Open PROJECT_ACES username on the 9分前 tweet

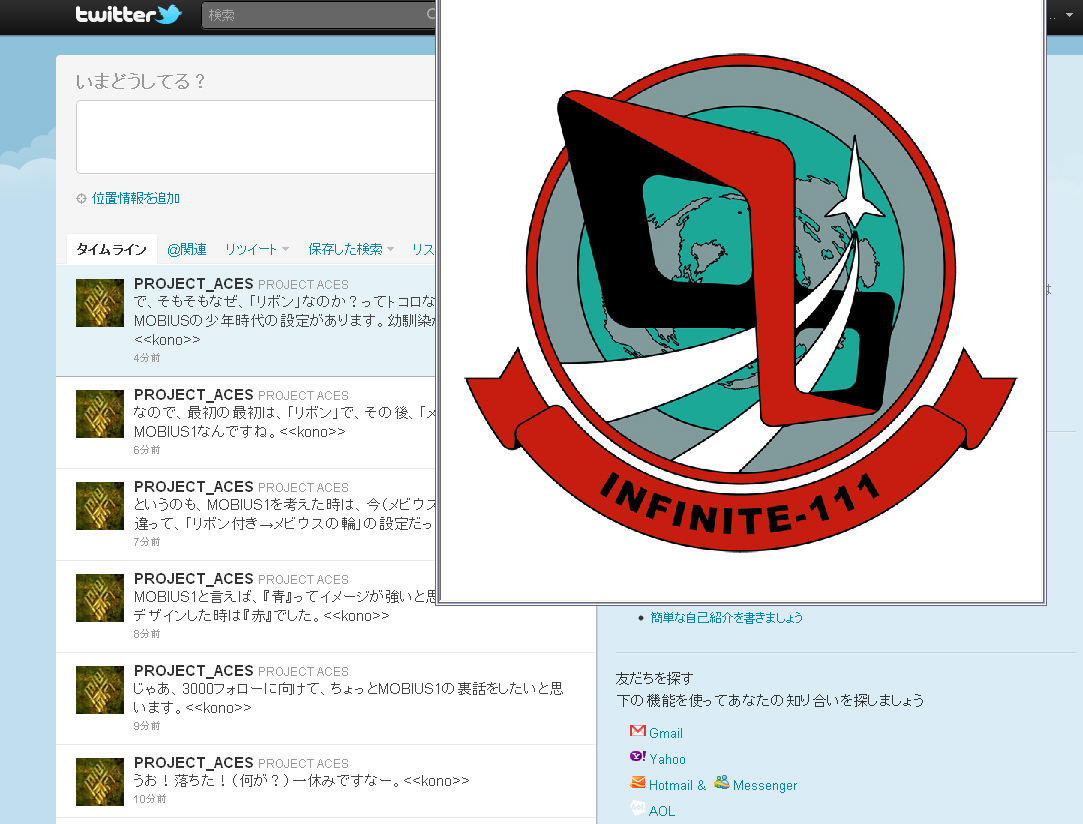[193, 671]
